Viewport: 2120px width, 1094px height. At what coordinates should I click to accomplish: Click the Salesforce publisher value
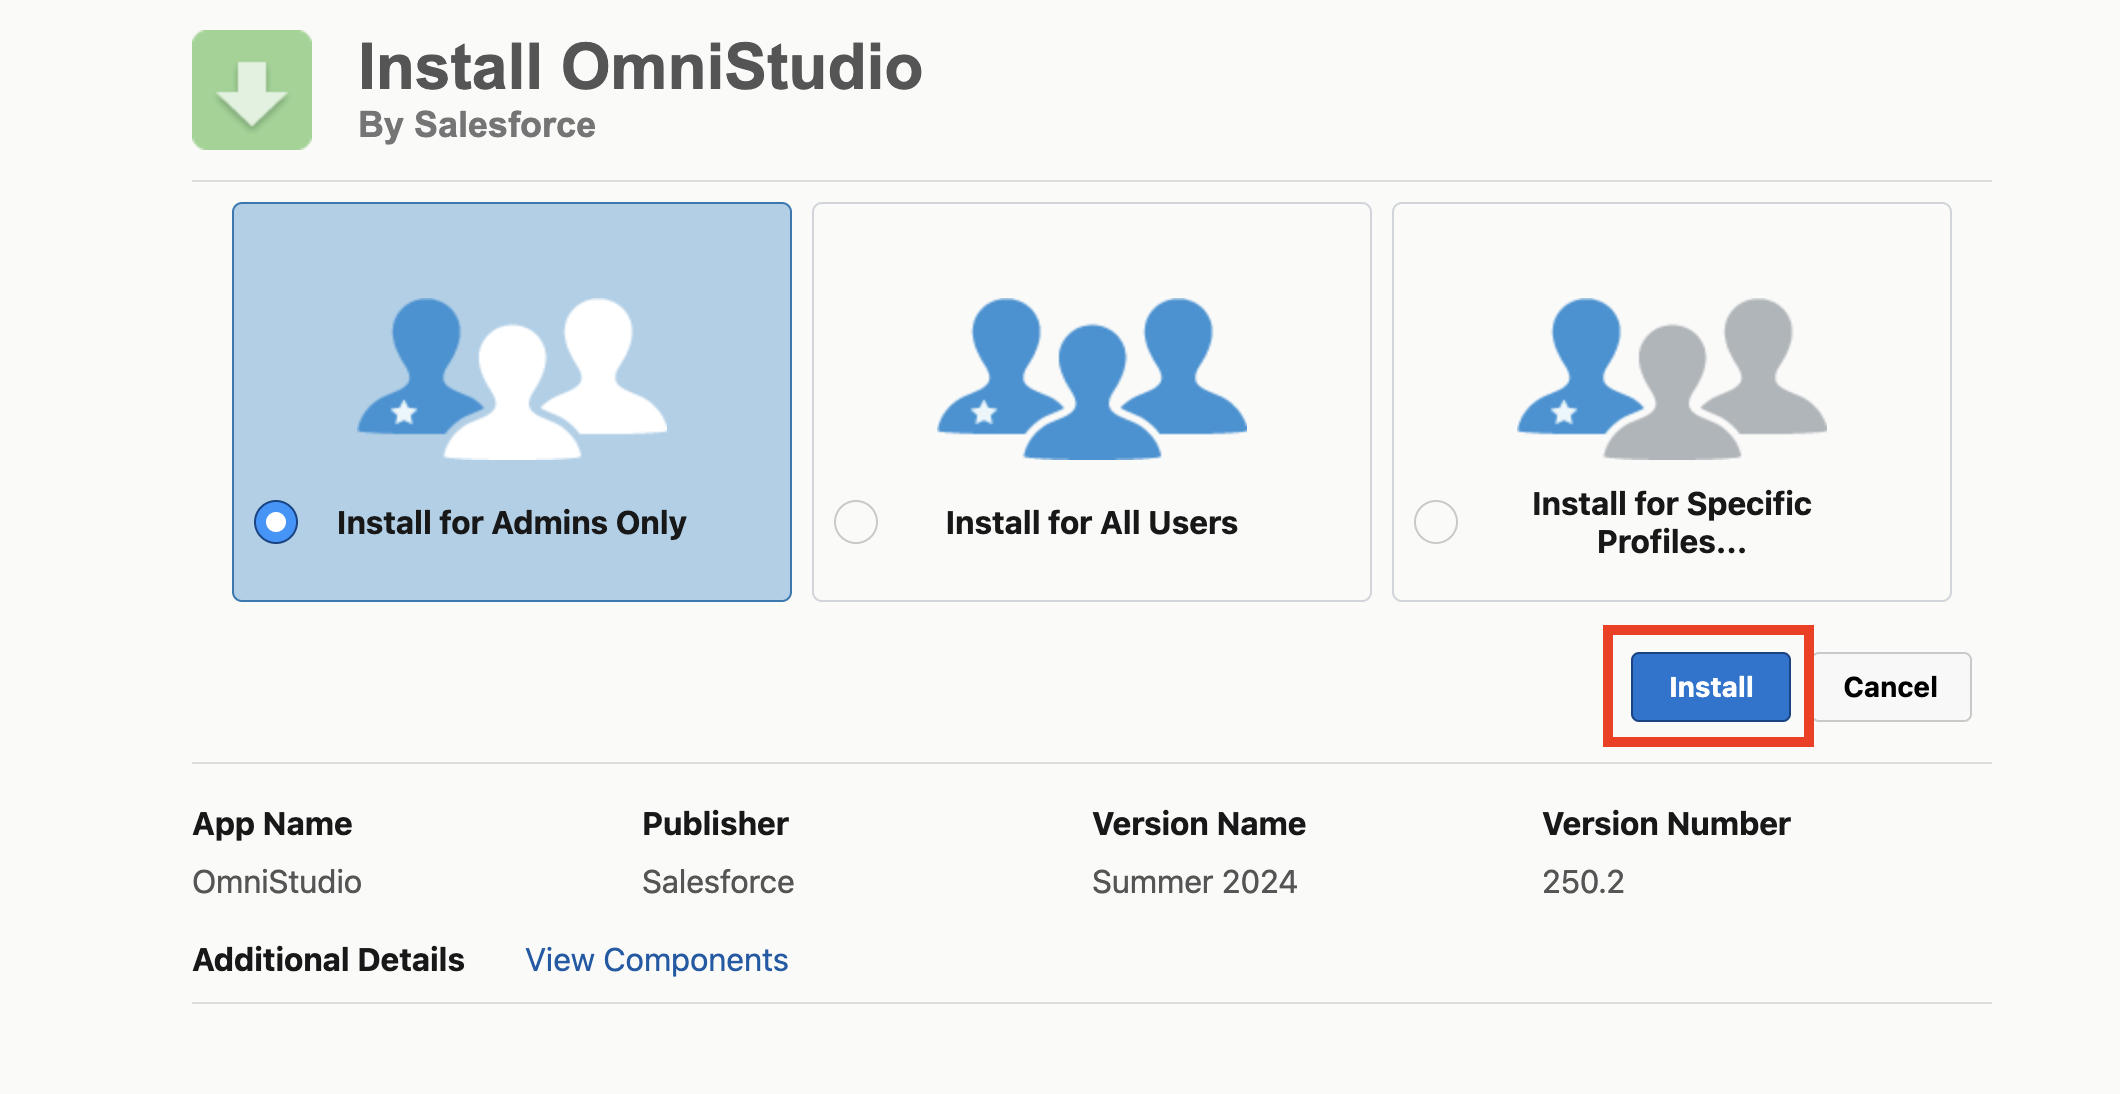point(718,882)
